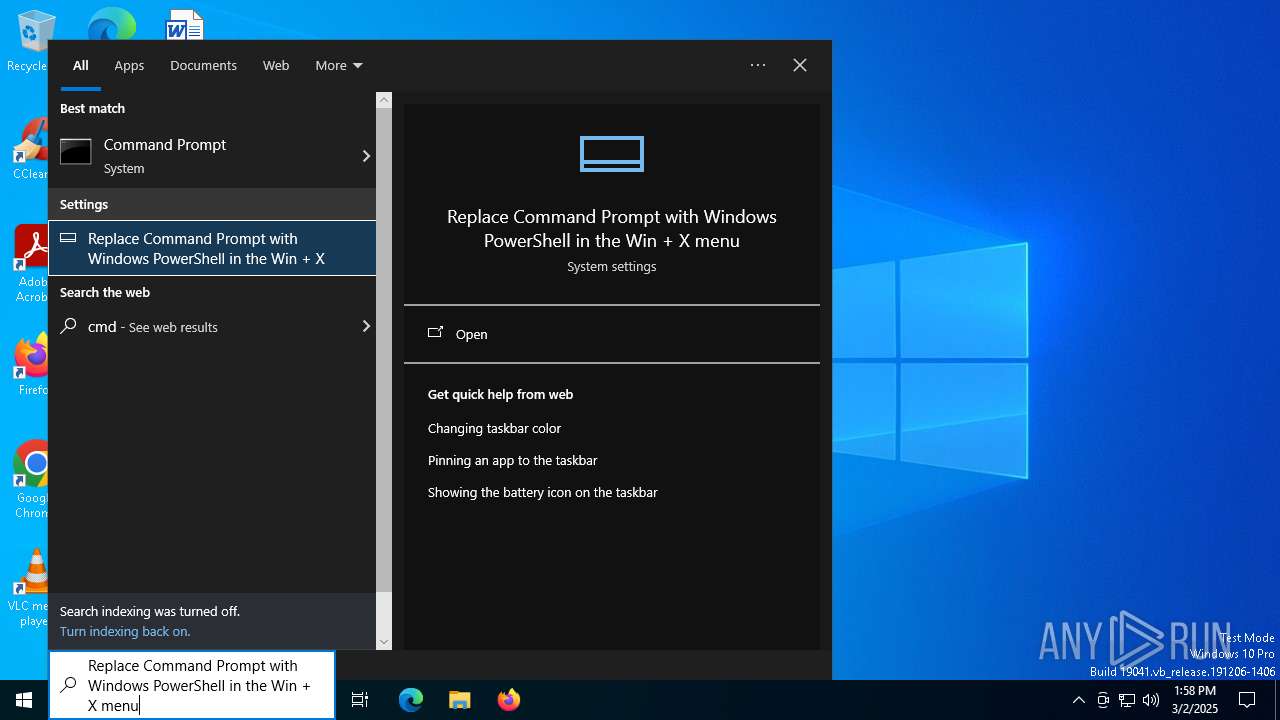1280x720 pixels.
Task: Click the taskbar clock showing 1:58 PM
Action: point(1195,700)
